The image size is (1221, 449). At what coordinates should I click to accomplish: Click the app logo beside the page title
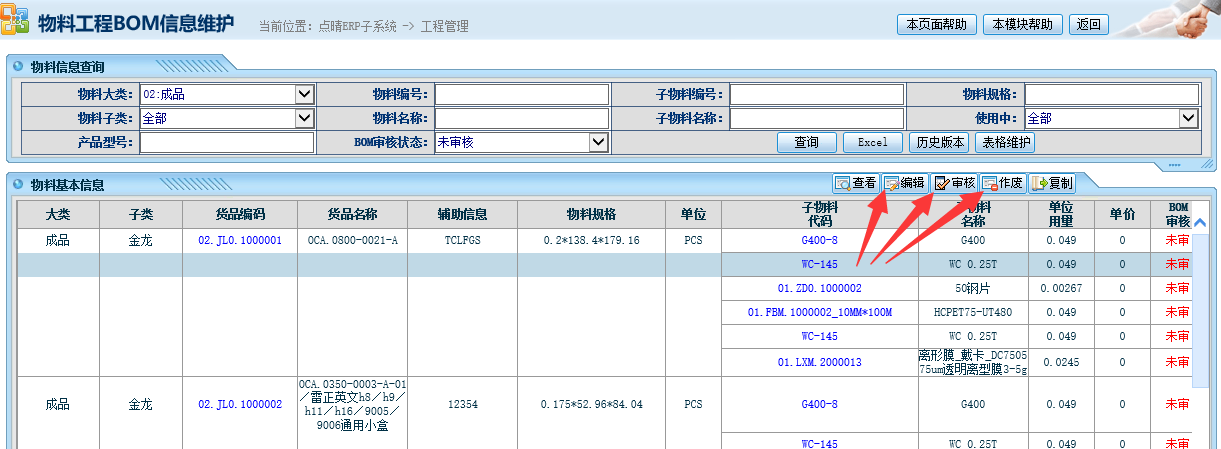15,24
